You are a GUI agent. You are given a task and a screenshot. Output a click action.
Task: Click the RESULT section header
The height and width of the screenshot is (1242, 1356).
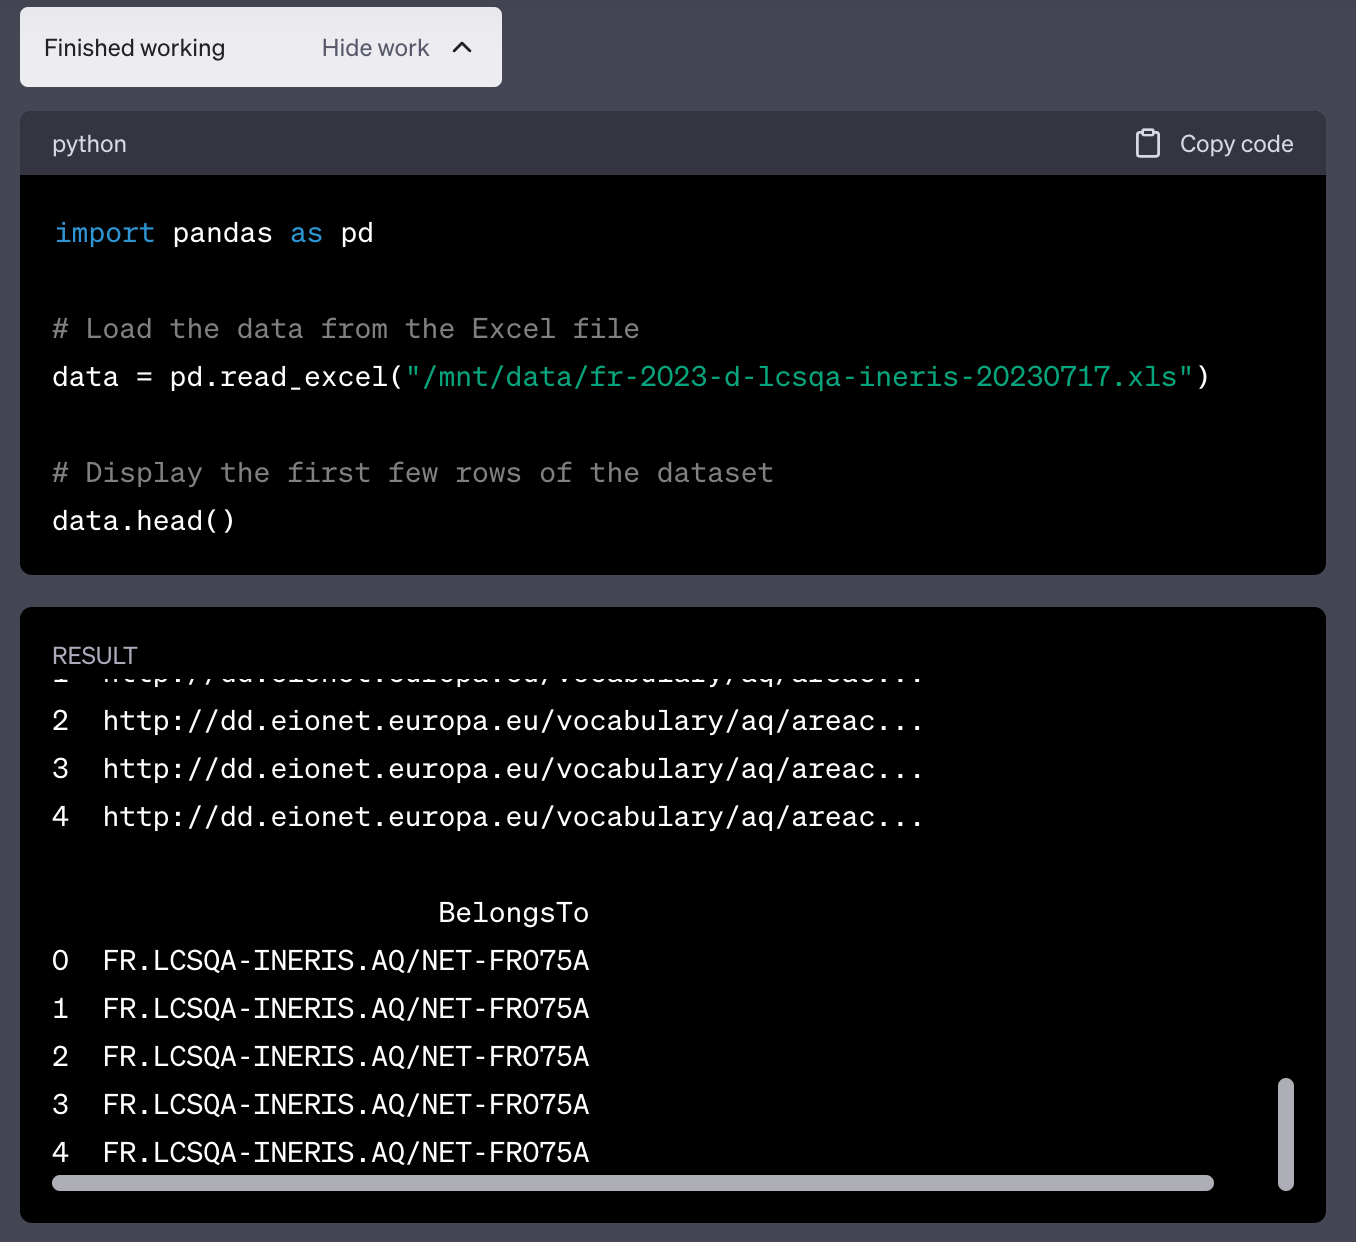click(94, 655)
